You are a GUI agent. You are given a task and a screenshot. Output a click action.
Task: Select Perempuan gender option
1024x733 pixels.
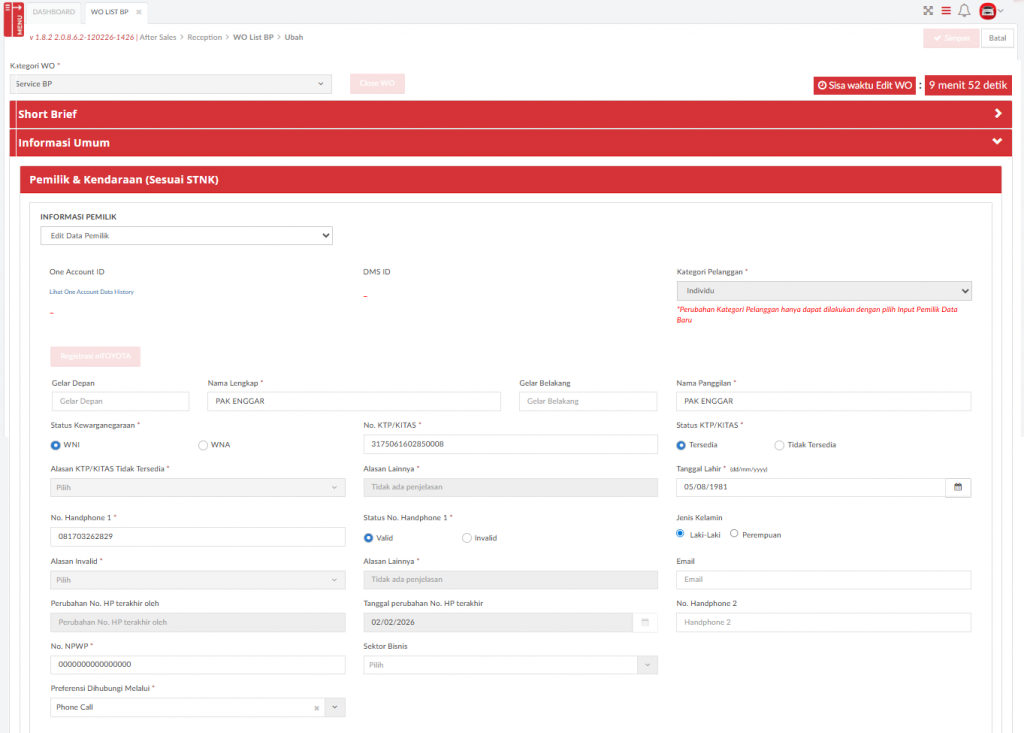click(x=735, y=534)
